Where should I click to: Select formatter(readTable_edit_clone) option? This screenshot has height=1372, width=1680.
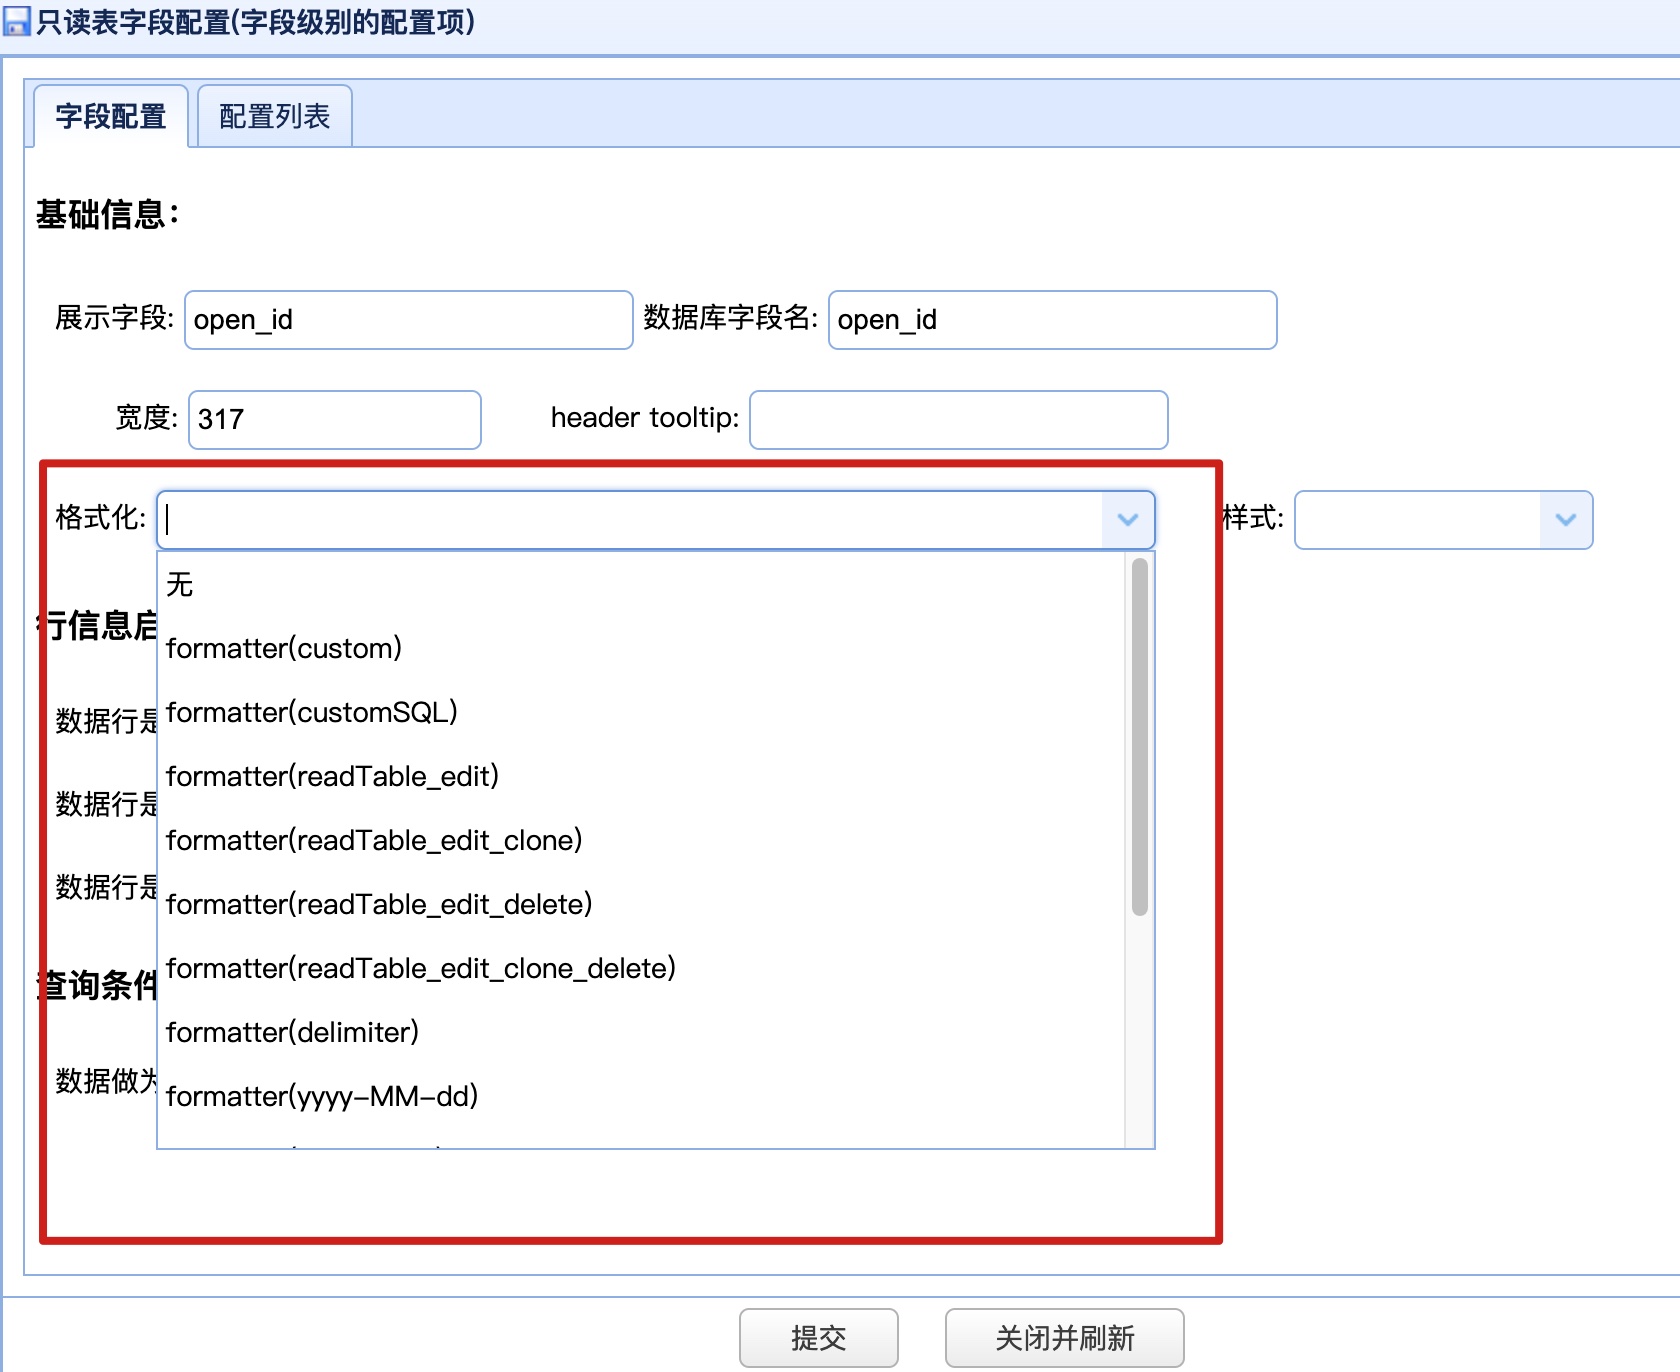(x=641, y=840)
